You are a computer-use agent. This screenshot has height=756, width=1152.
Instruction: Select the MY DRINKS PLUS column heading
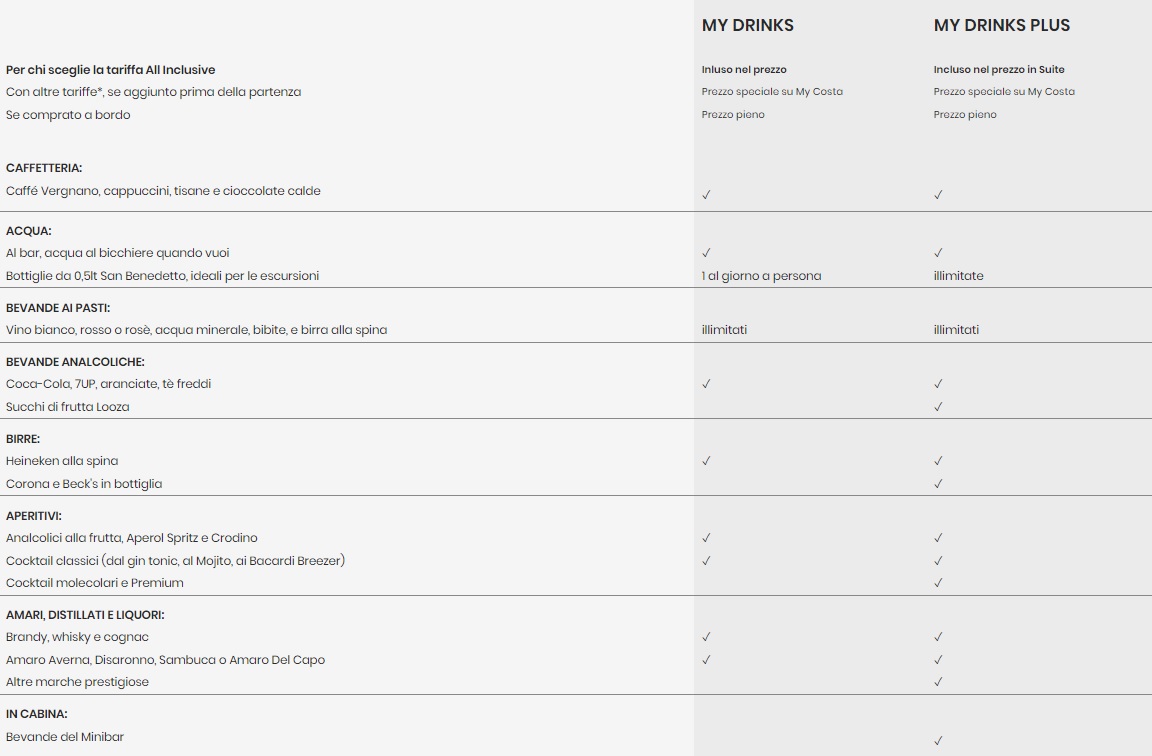coord(1001,26)
